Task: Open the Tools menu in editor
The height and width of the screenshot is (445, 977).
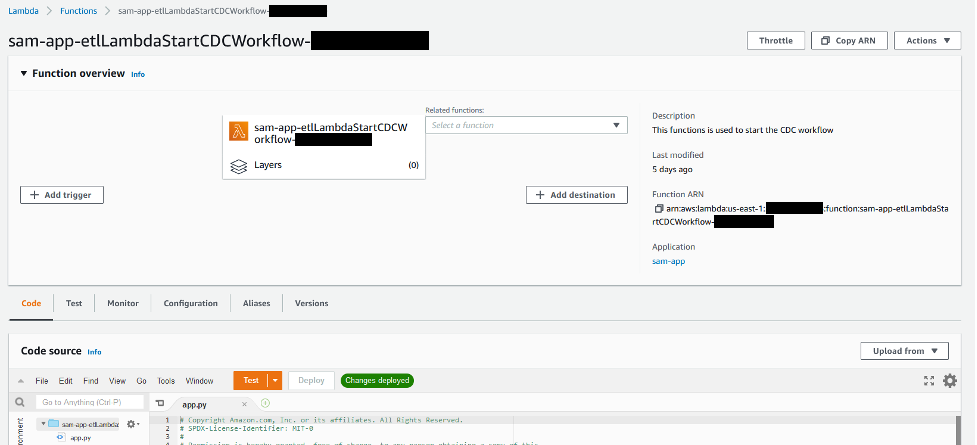Action: click(166, 381)
